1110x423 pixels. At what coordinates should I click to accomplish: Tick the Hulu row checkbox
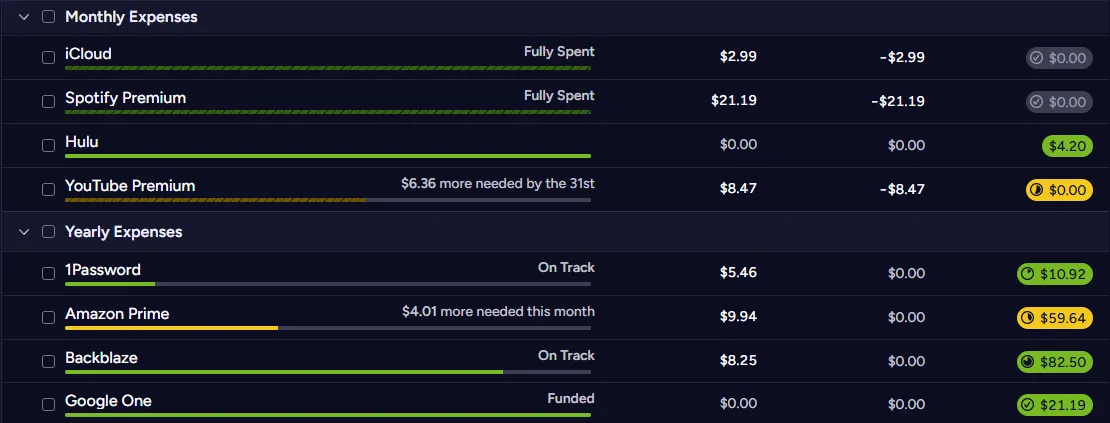[x=48, y=146]
